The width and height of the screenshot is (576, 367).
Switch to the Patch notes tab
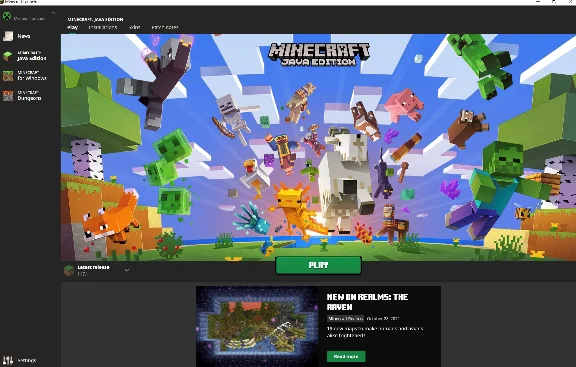point(165,27)
